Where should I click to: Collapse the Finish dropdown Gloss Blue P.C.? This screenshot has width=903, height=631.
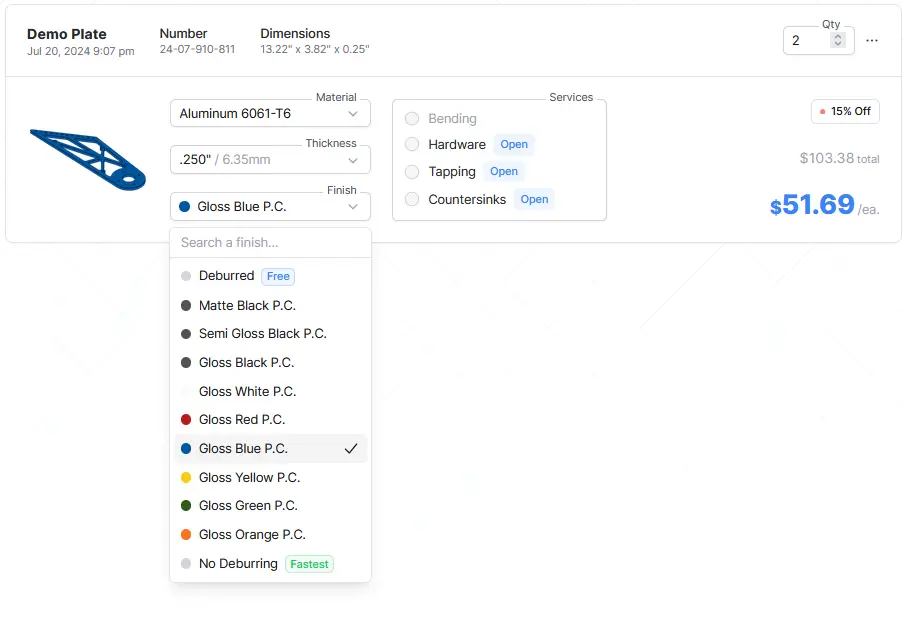pyautogui.click(x=270, y=207)
